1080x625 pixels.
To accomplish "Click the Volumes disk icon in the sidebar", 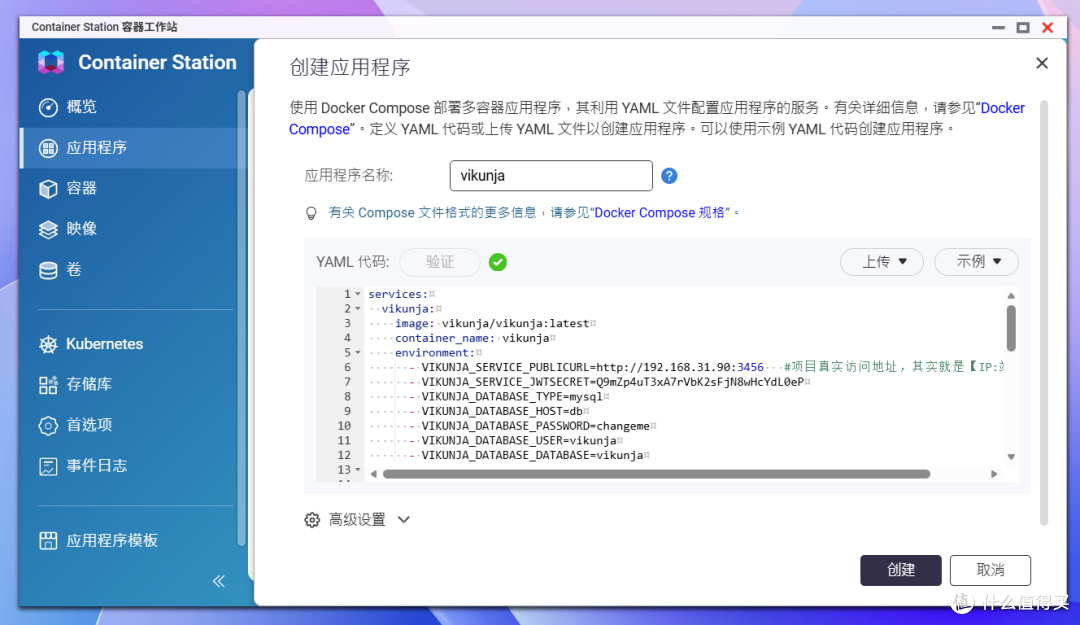I will 48,270.
